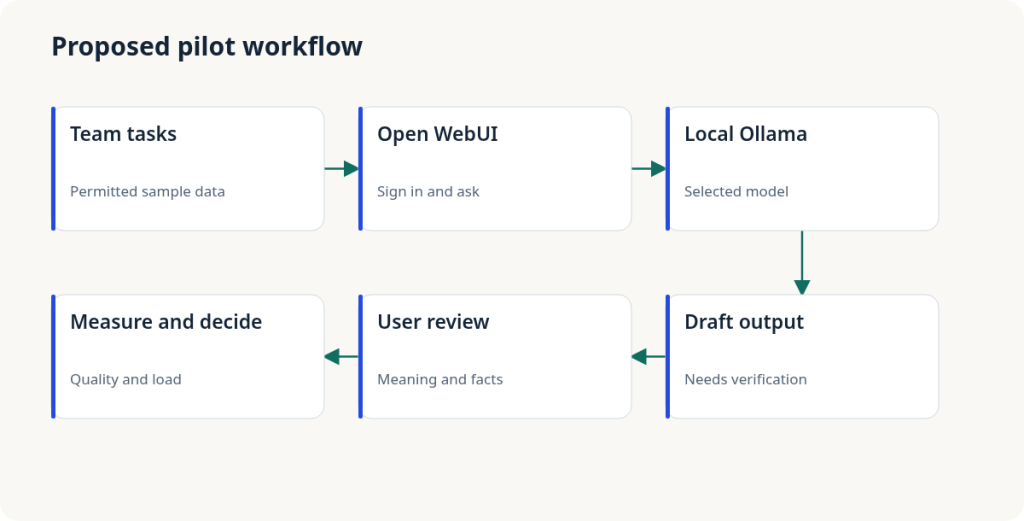Screen dimensions: 1024x521
Task: Select the 'Measure and decide' card title
Action: (166, 322)
